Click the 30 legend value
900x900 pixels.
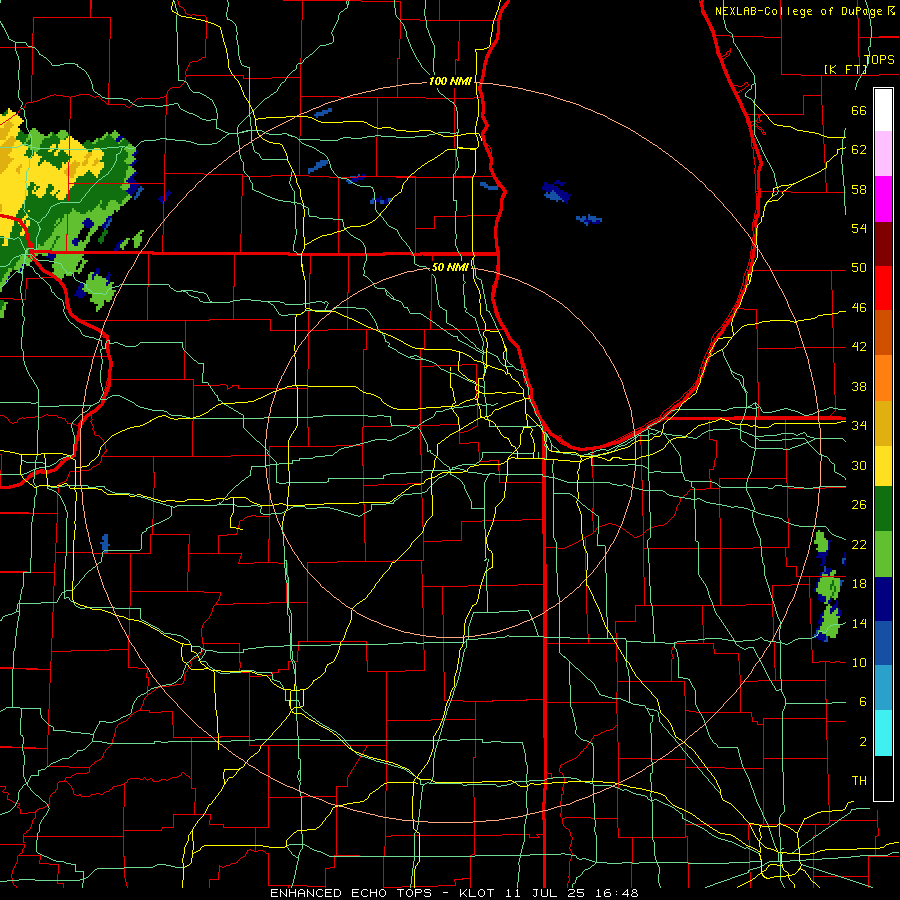point(859,465)
